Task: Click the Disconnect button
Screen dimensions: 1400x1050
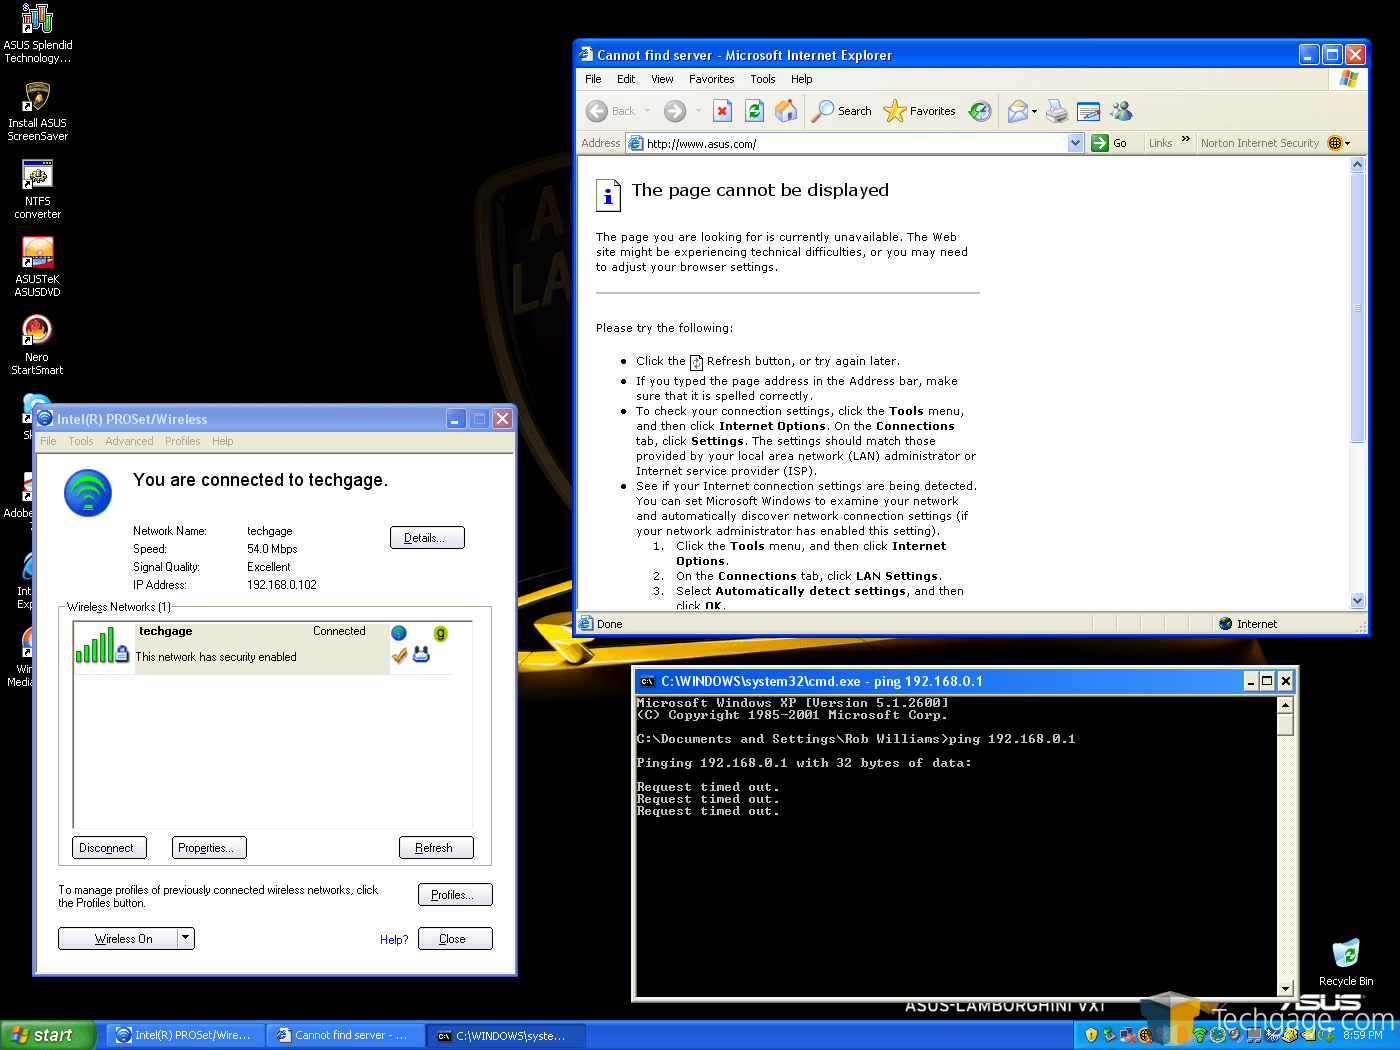Action: click(109, 848)
